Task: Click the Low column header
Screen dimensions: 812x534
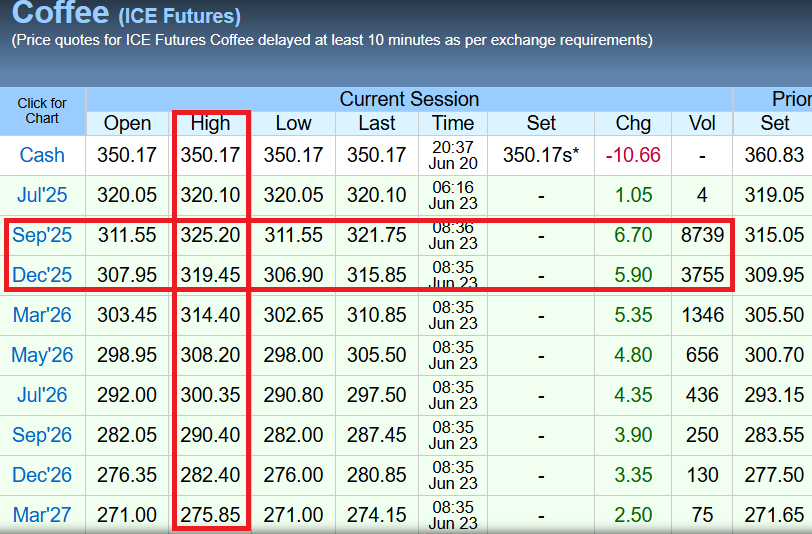Action: click(x=293, y=123)
